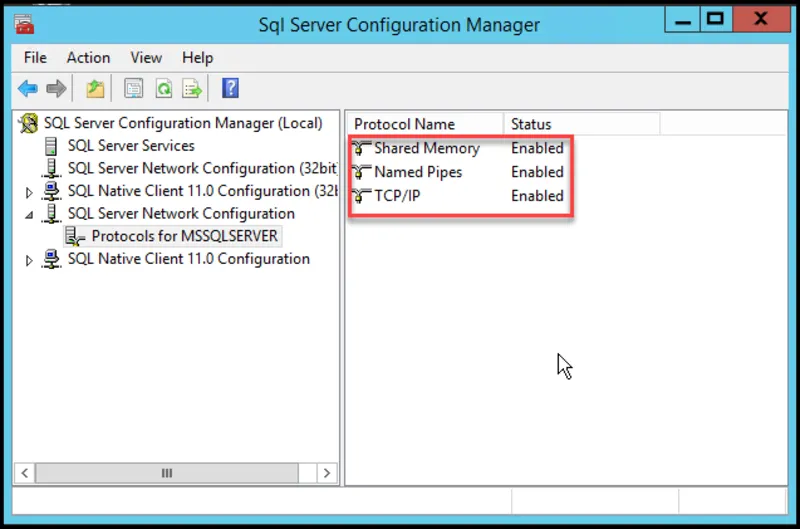Click the Refresh toolbar icon
Viewport: 800px width, 529px height.
(164, 89)
